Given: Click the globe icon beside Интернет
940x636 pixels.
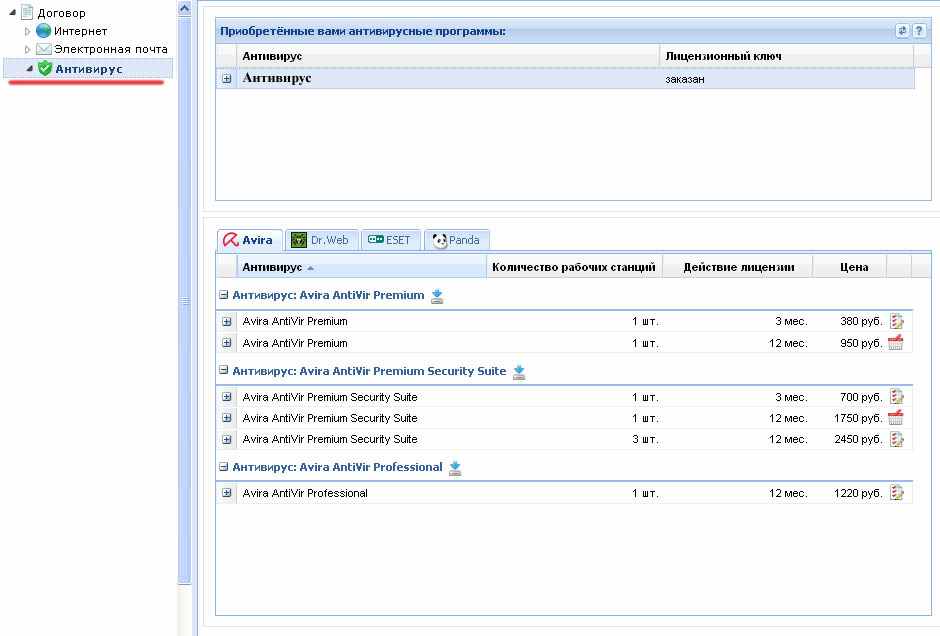Looking at the screenshot, I should (43, 31).
